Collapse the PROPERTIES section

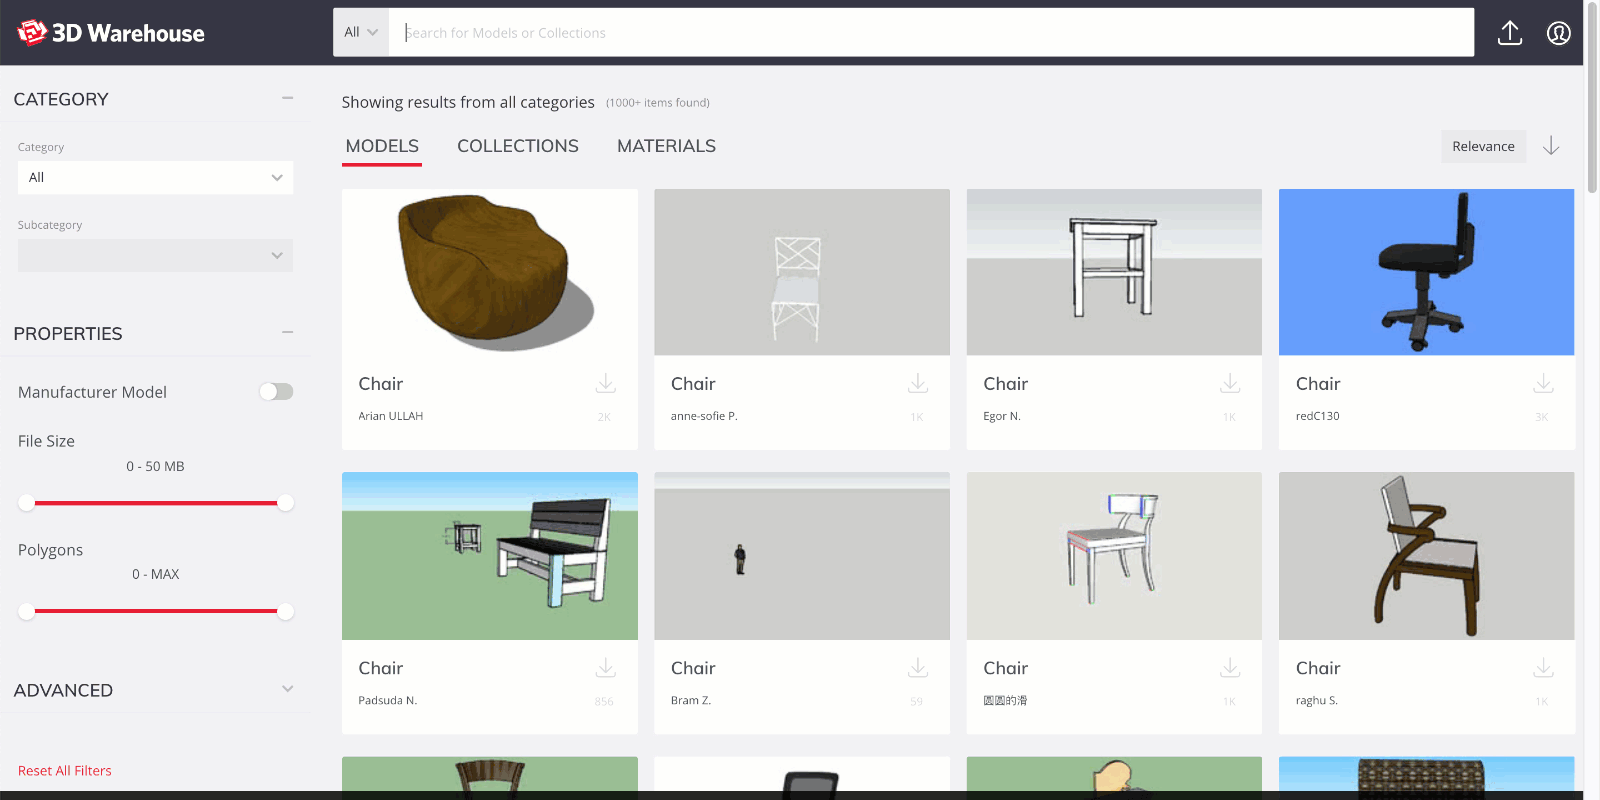tap(287, 332)
